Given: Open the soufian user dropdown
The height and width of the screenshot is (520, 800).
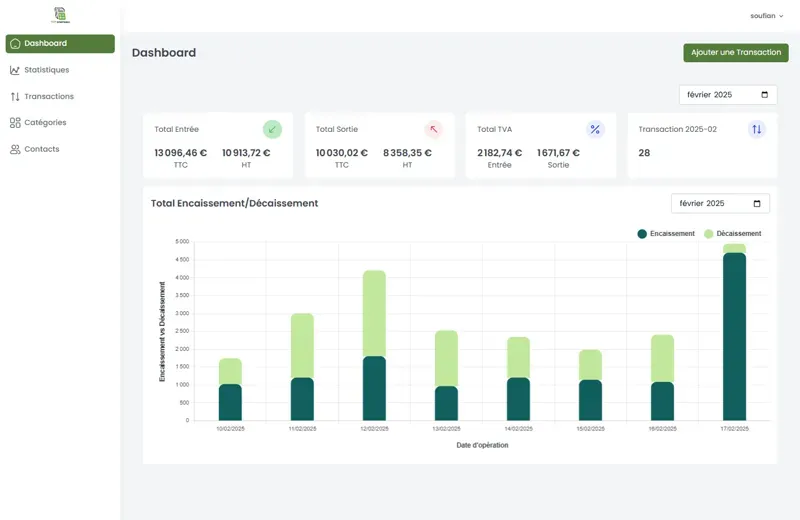Looking at the screenshot, I should pos(766,16).
